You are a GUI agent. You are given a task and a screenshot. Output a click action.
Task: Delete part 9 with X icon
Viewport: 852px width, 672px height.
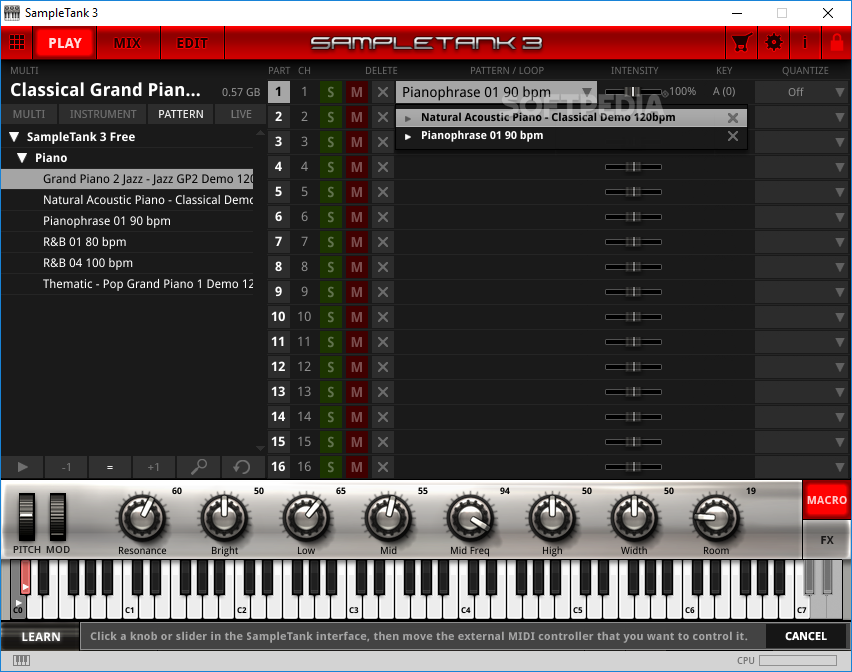pos(383,292)
